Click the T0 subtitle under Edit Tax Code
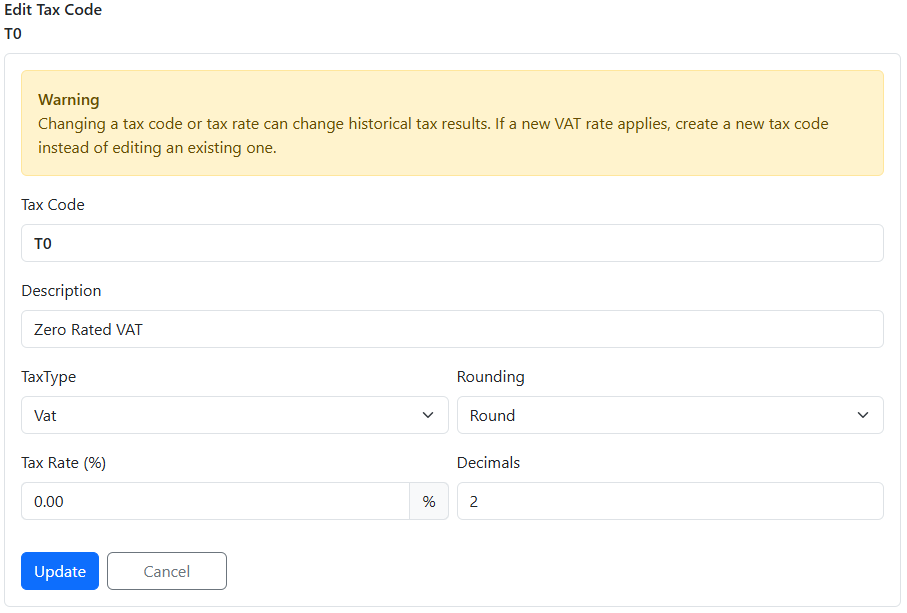907x613 pixels. 13,33
